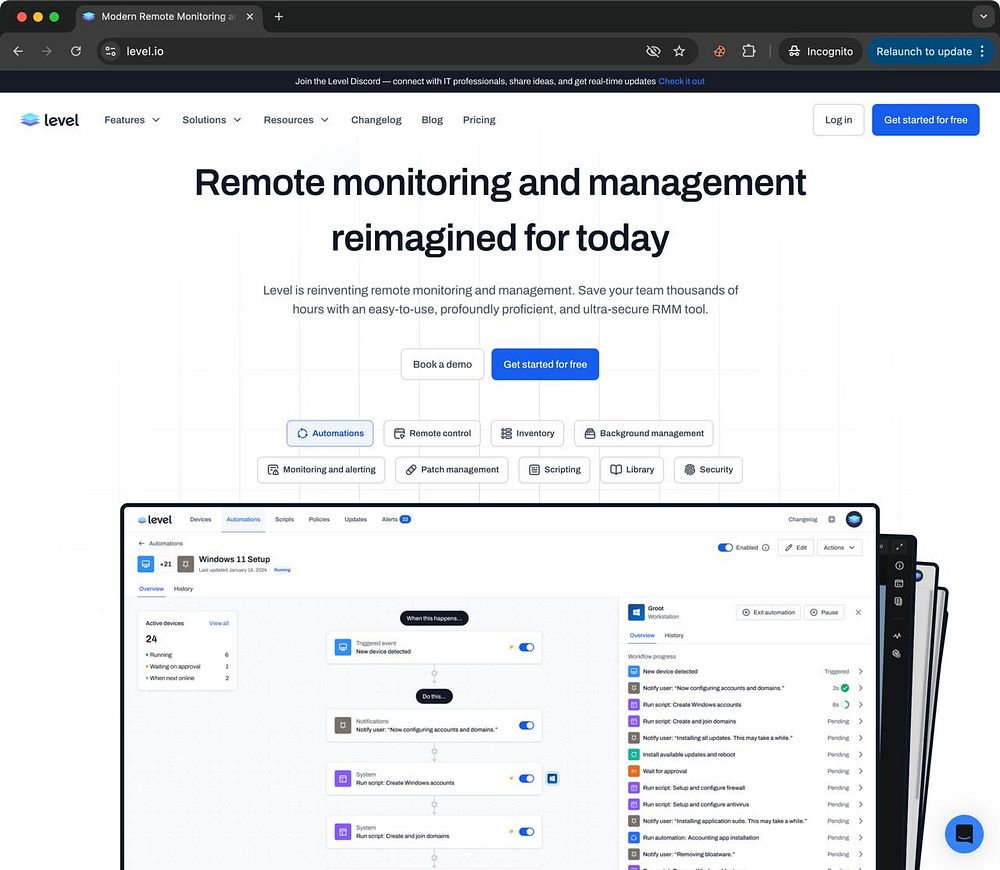
Task: Select the Monitoring and alerting tab
Action: pyautogui.click(x=321, y=469)
